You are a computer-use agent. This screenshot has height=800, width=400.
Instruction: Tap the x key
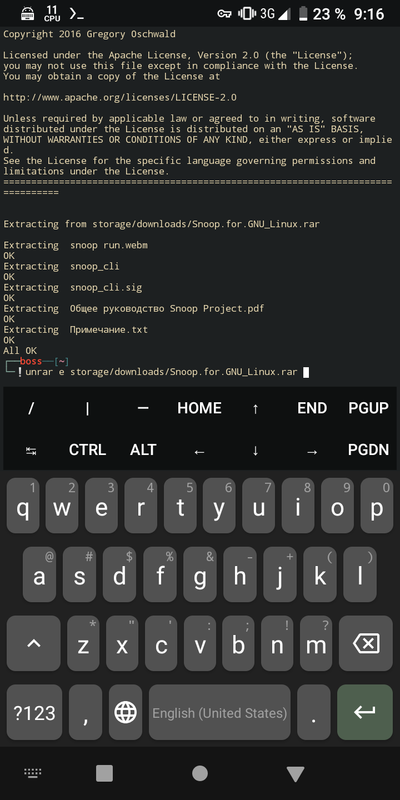coord(122,643)
